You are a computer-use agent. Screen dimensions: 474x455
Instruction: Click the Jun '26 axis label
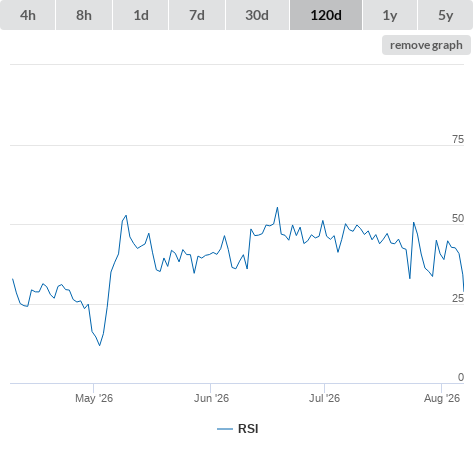211,398
